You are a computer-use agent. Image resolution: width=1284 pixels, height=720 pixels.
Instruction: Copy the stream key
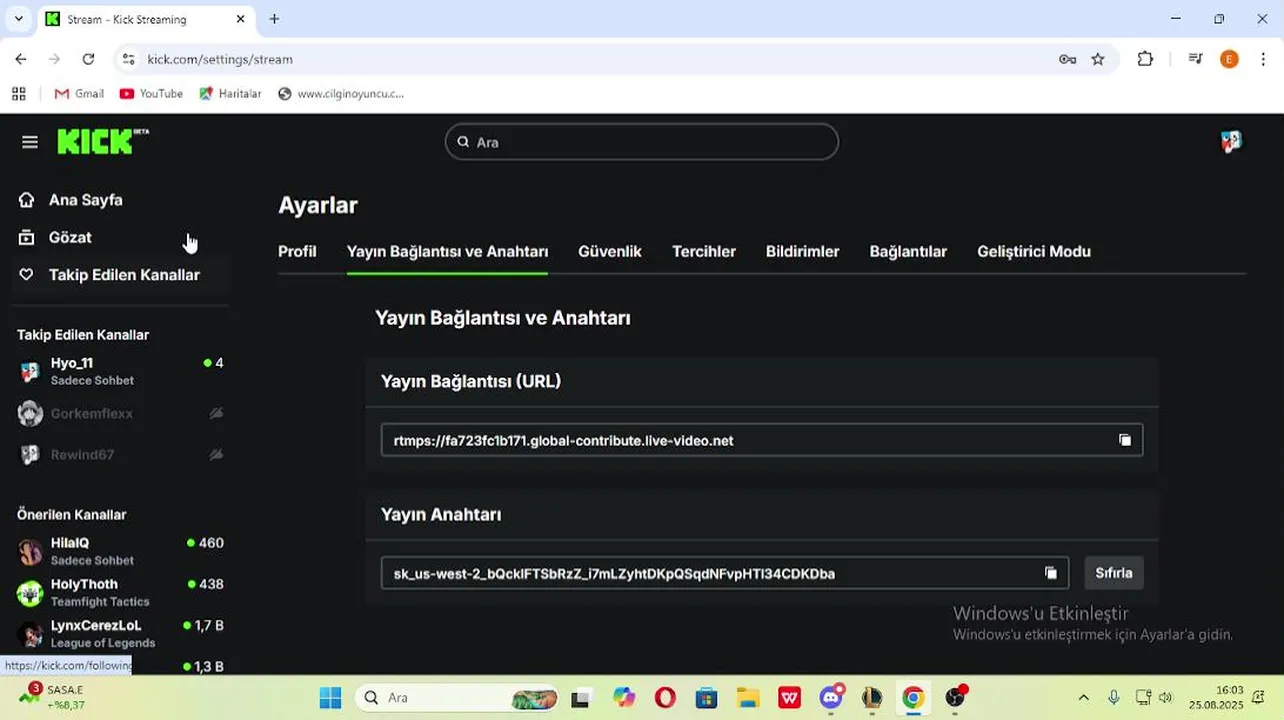[x=1051, y=573]
